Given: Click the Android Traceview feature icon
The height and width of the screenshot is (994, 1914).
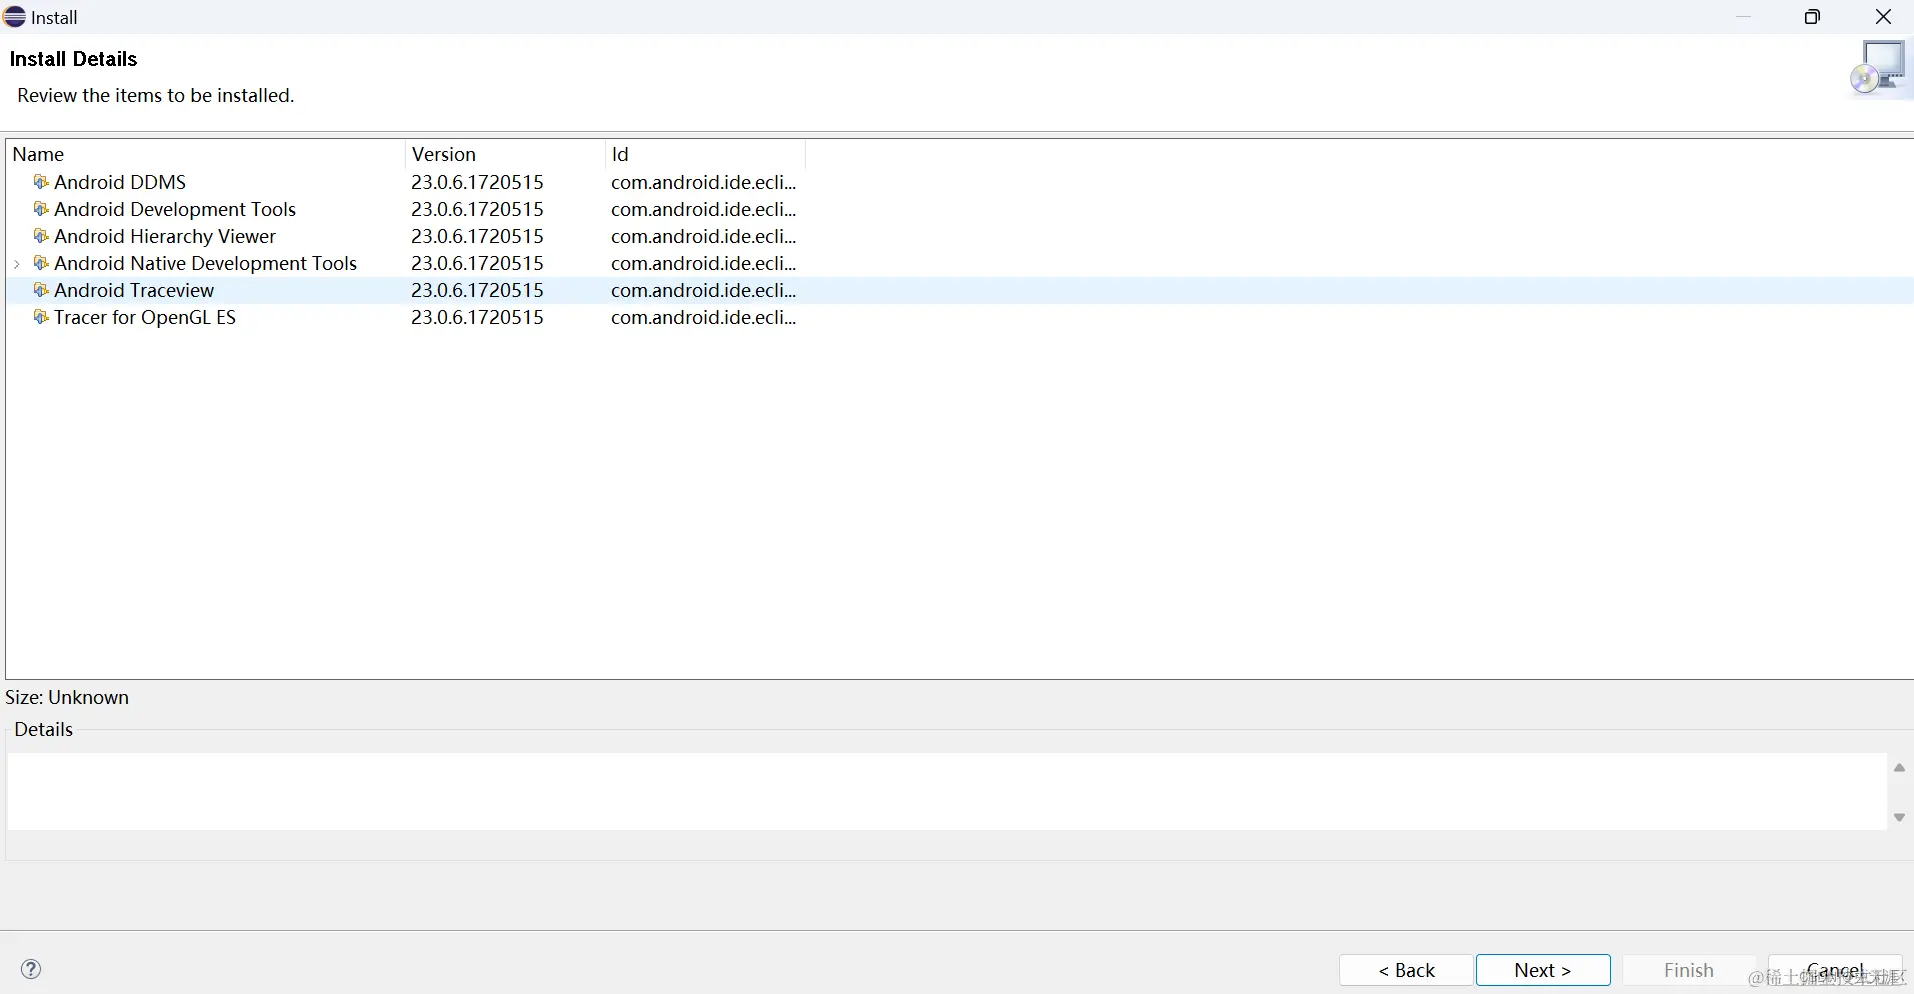Looking at the screenshot, I should [41, 290].
